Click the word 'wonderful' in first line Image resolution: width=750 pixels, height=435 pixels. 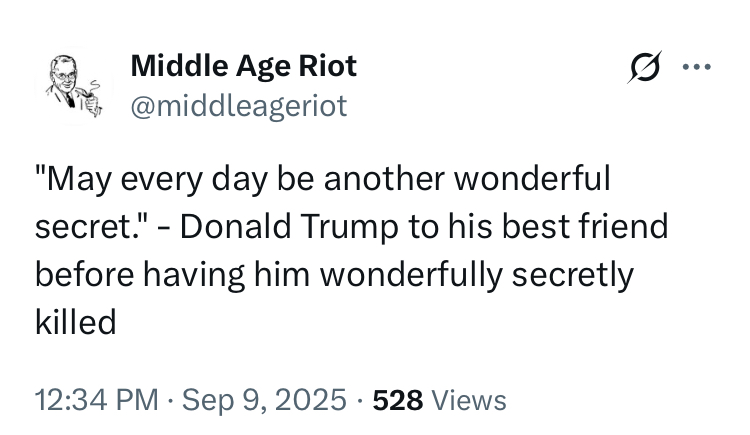tap(532, 178)
